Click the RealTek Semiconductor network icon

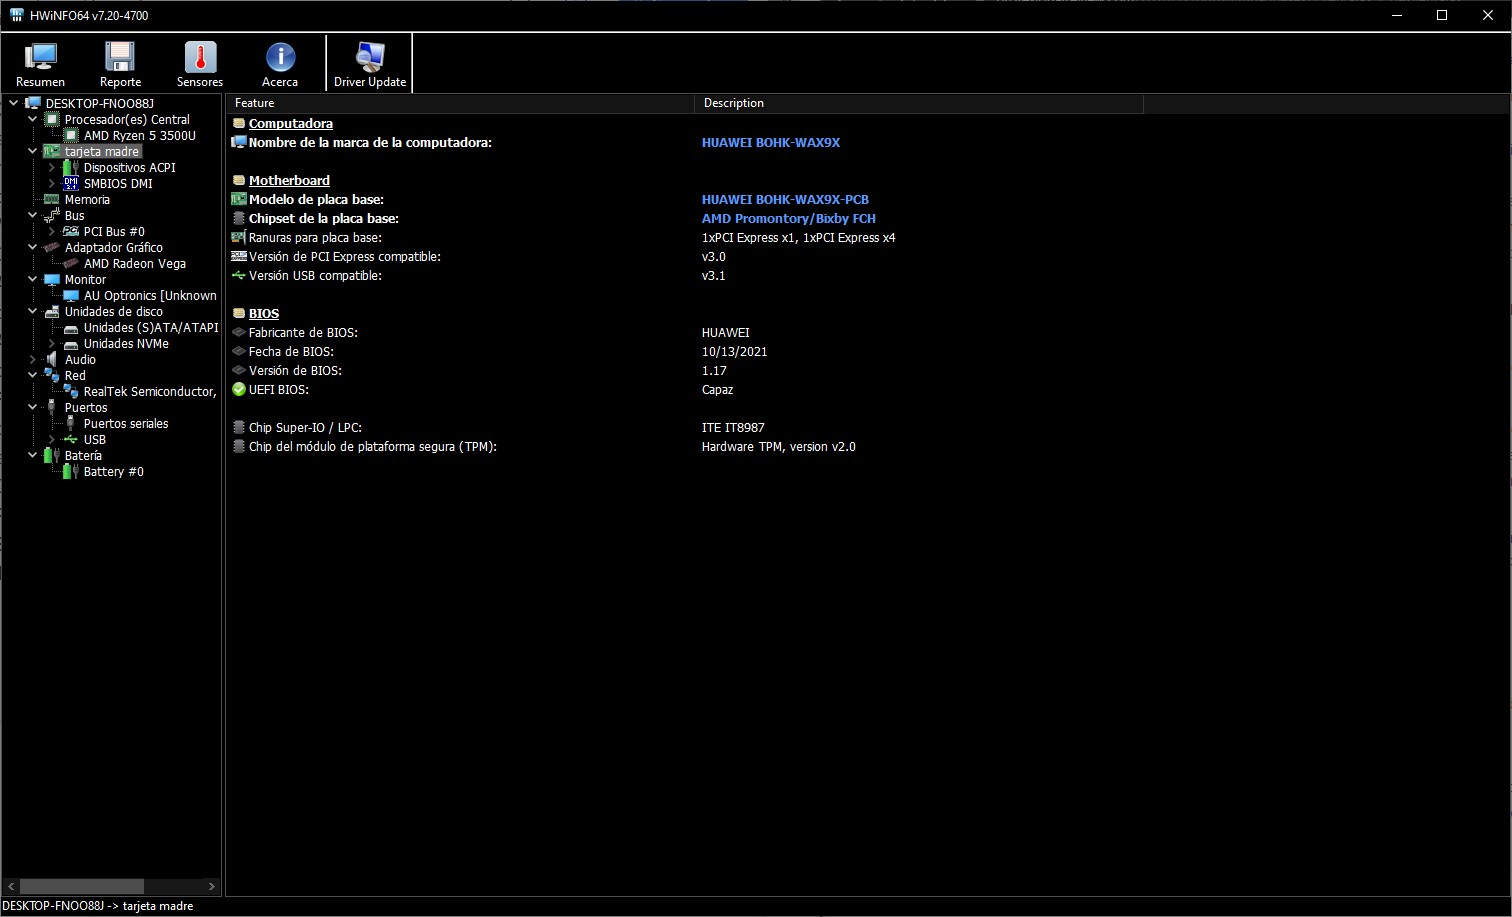point(71,391)
